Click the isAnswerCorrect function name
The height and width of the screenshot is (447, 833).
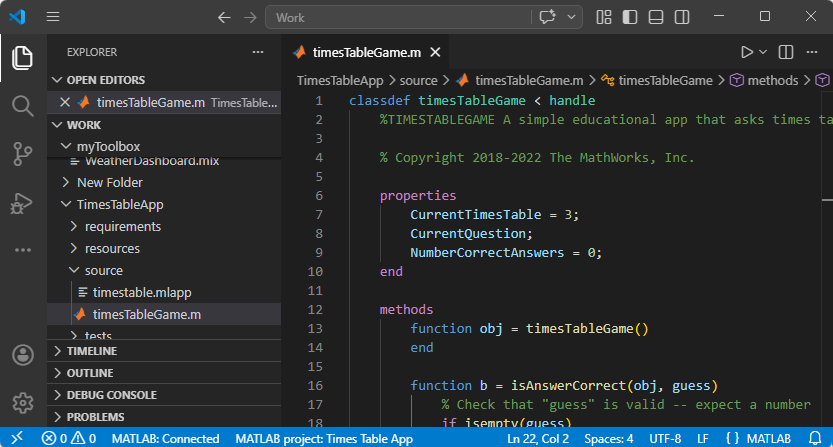click(x=568, y=386)
